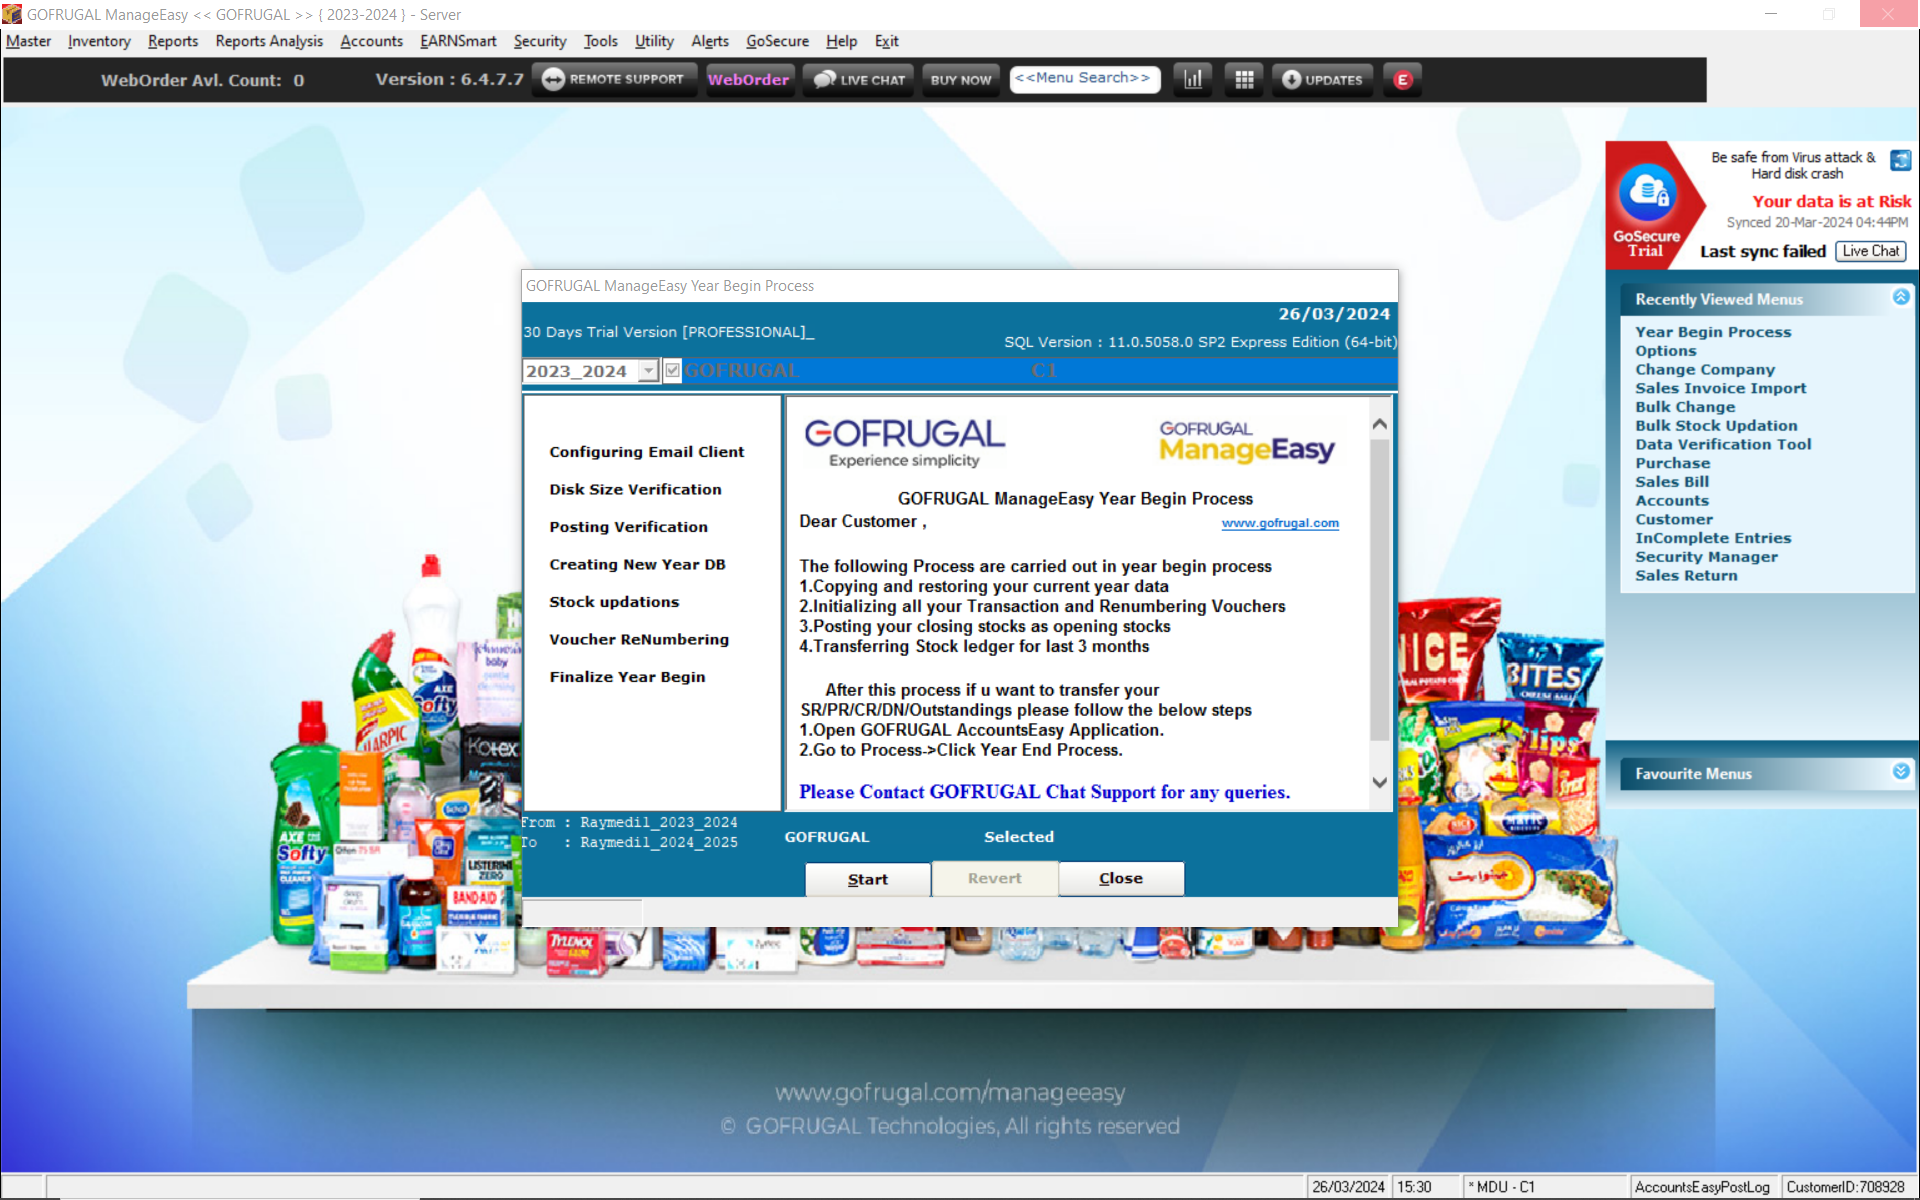
Task: Click the red E icon
Action: pos(1403,80)
